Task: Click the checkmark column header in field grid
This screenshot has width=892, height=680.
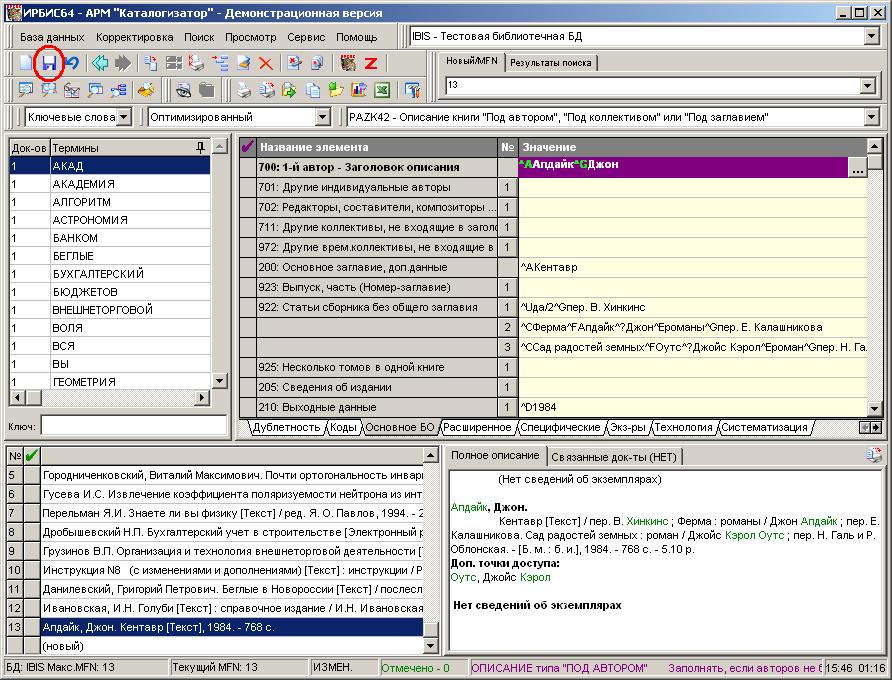Action: click(248, 147)
